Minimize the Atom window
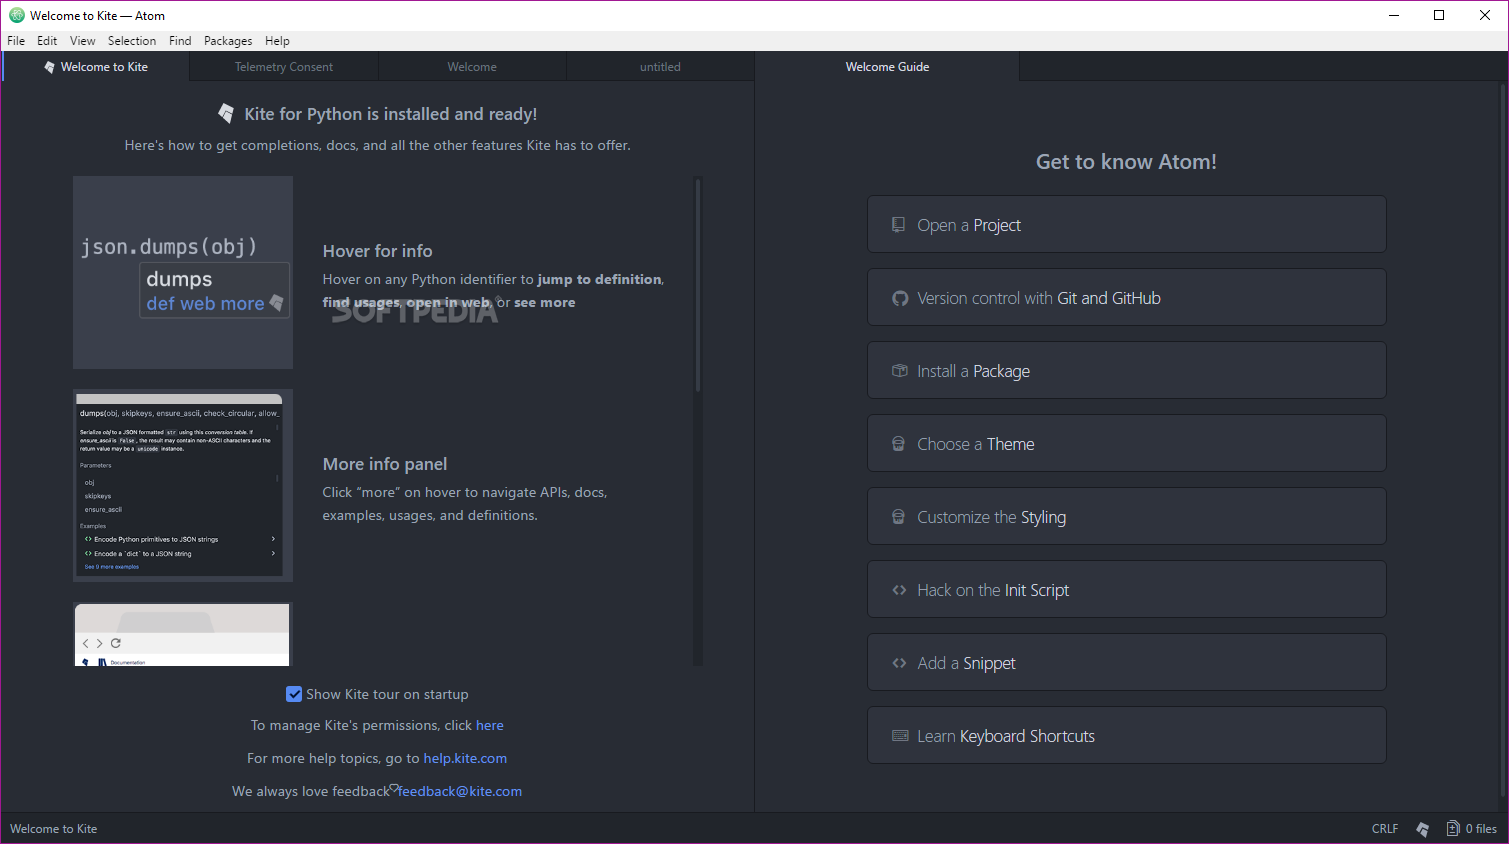This screenshot has height=844, width=1509. (1394, 15)
